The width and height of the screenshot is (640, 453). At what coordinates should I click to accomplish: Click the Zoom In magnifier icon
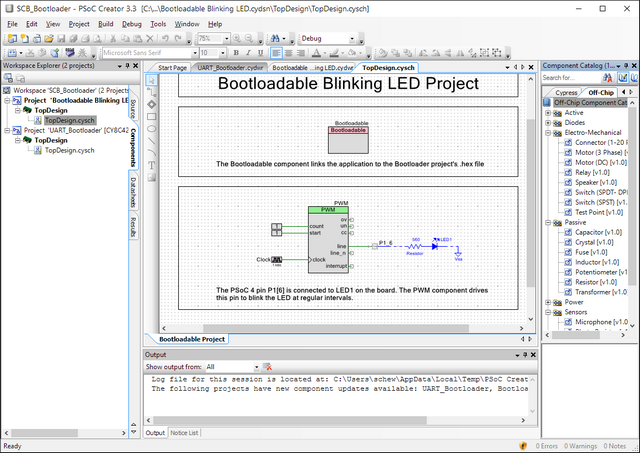(x=236, y=39)
